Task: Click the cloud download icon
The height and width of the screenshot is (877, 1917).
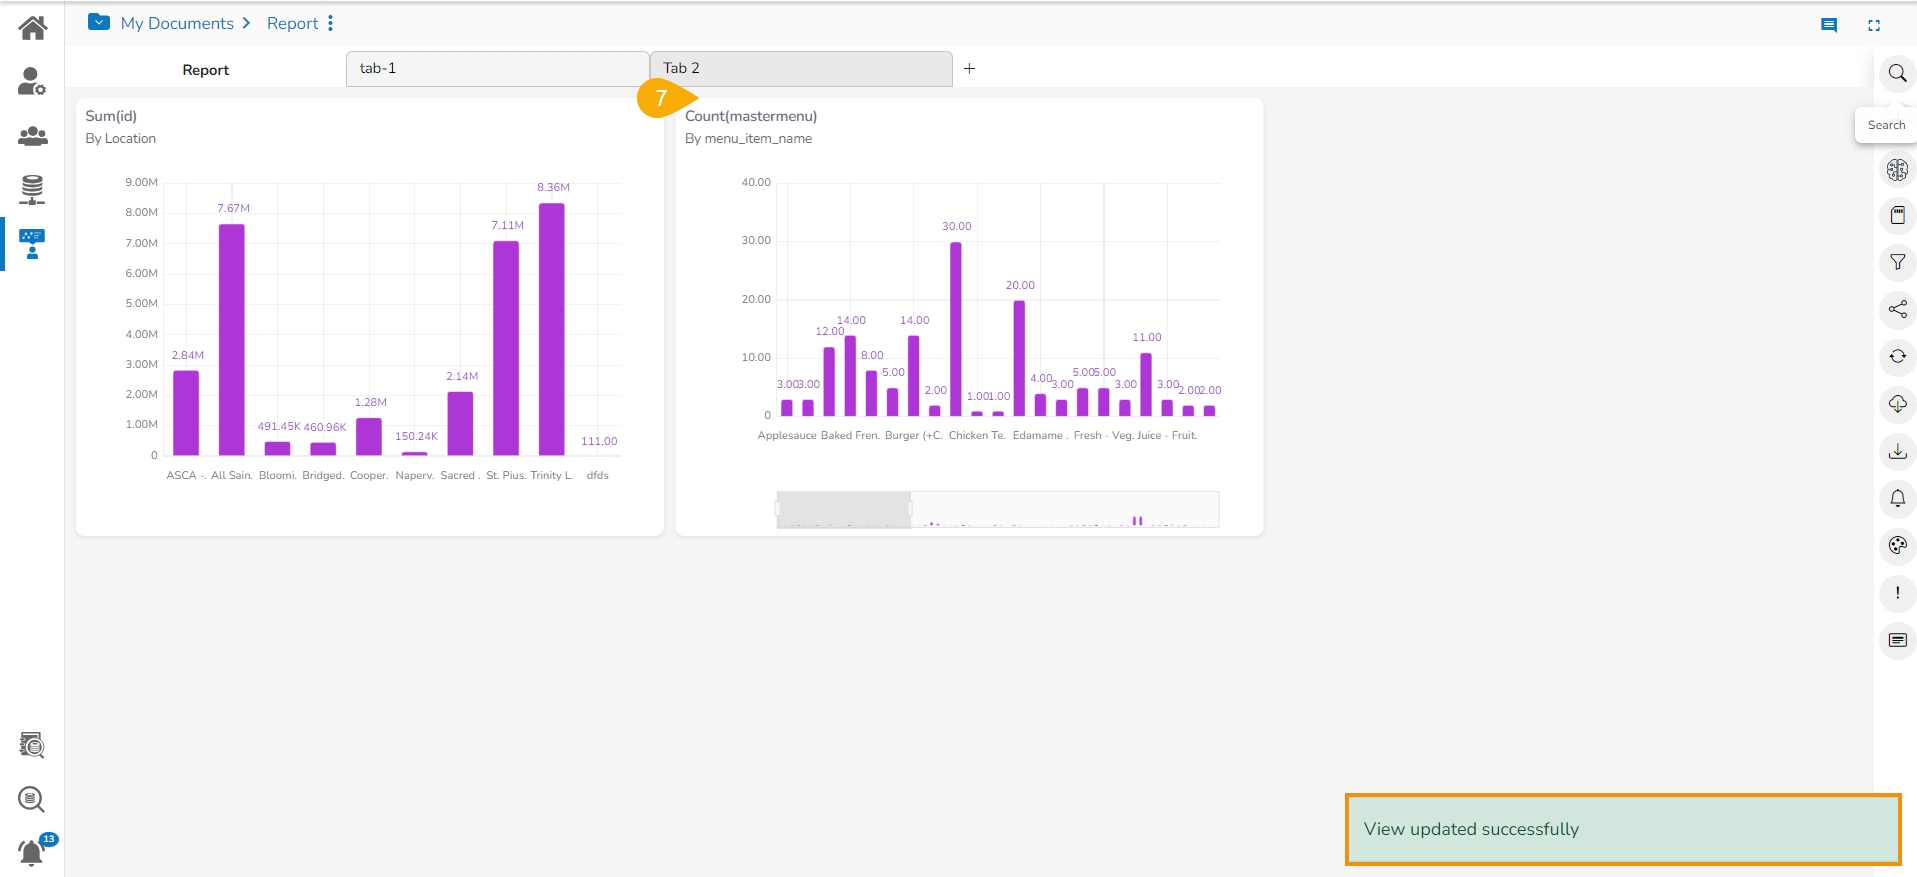Action: click(x=1897, y=404)
